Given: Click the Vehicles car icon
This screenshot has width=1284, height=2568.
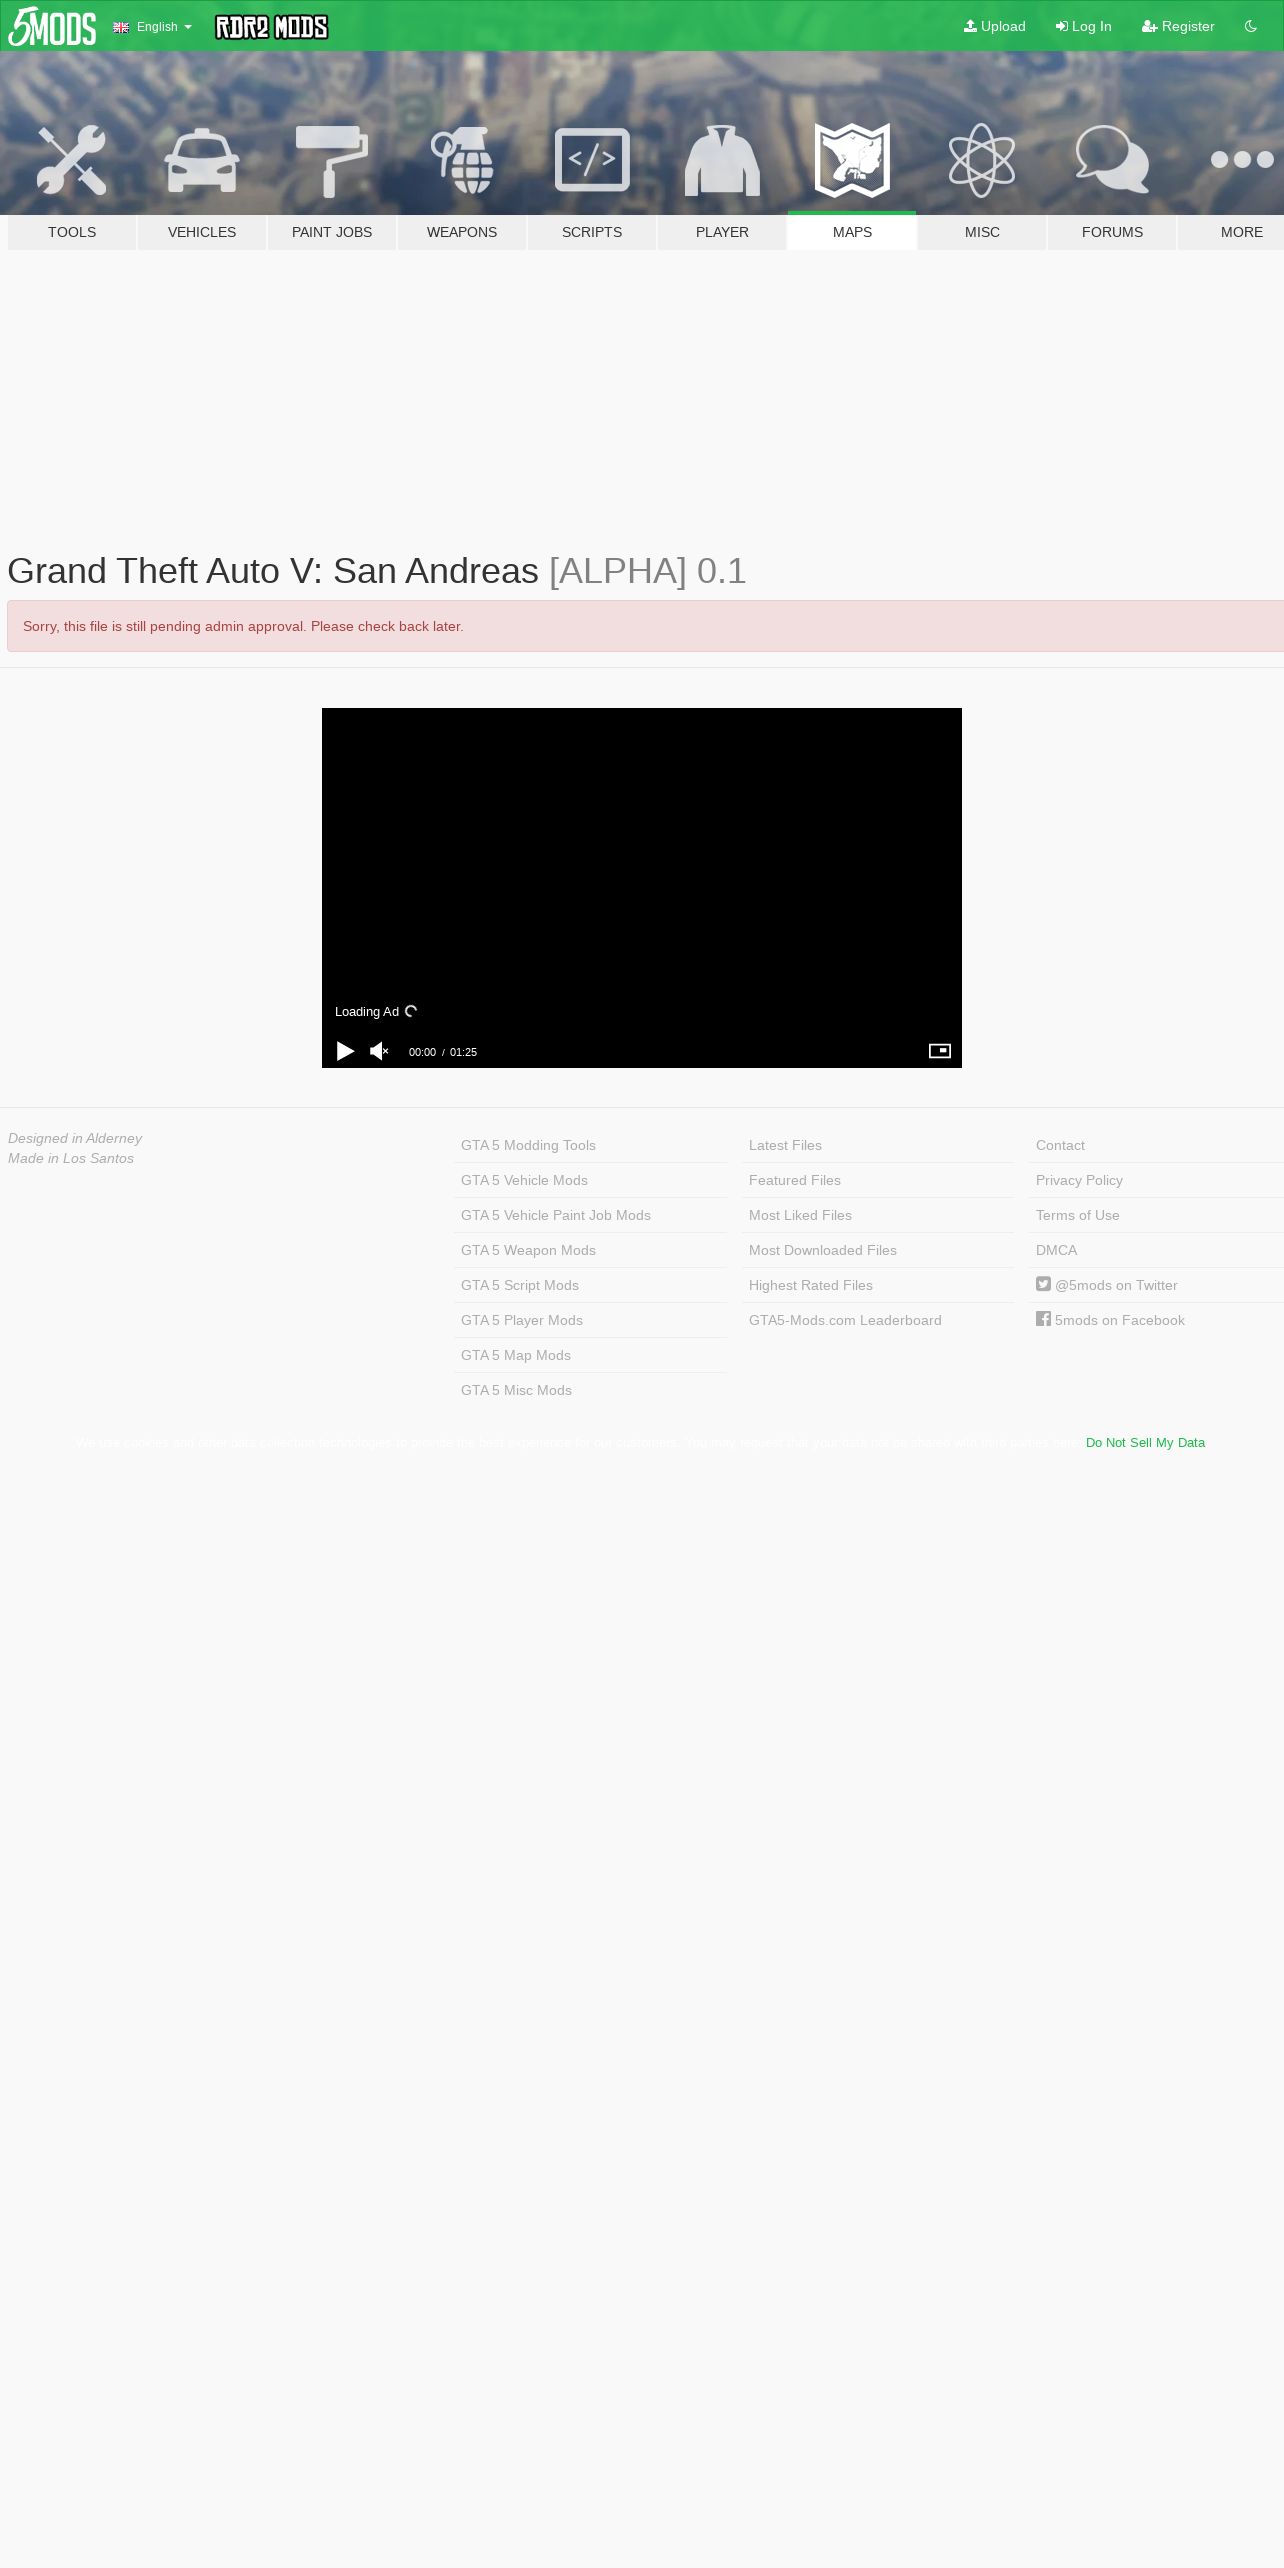Looking at the screenshot, I should tap(202, 160).
